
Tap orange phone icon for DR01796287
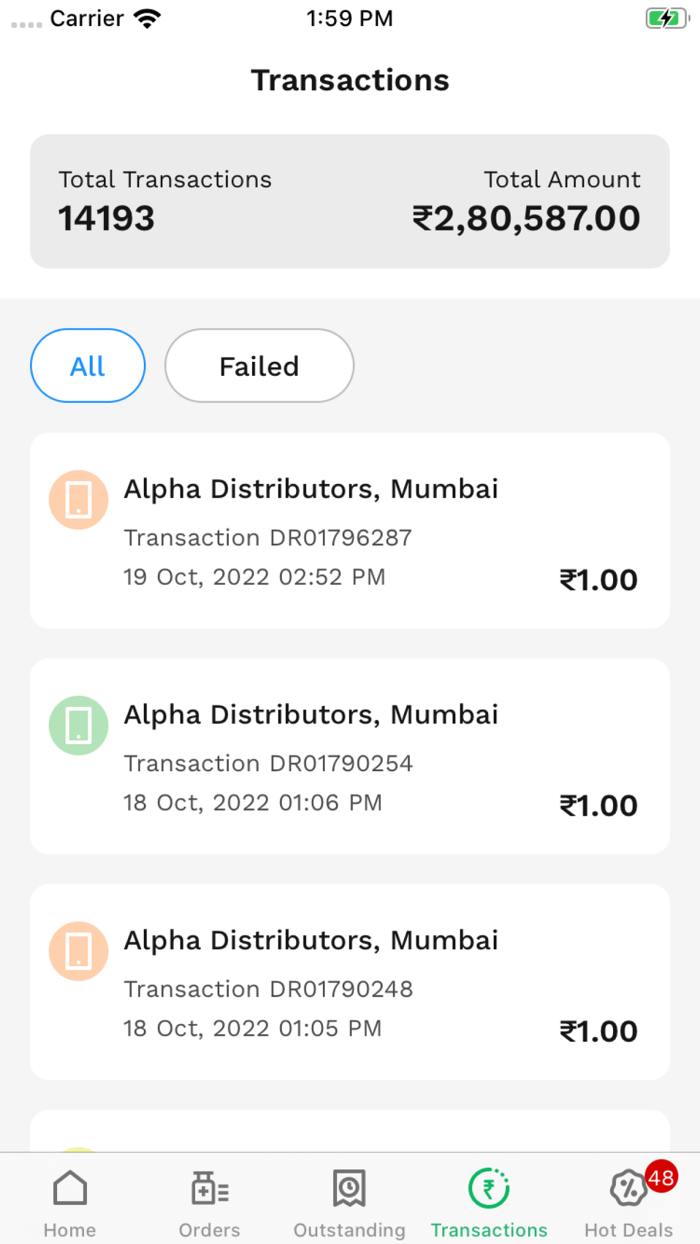[78, 499]
